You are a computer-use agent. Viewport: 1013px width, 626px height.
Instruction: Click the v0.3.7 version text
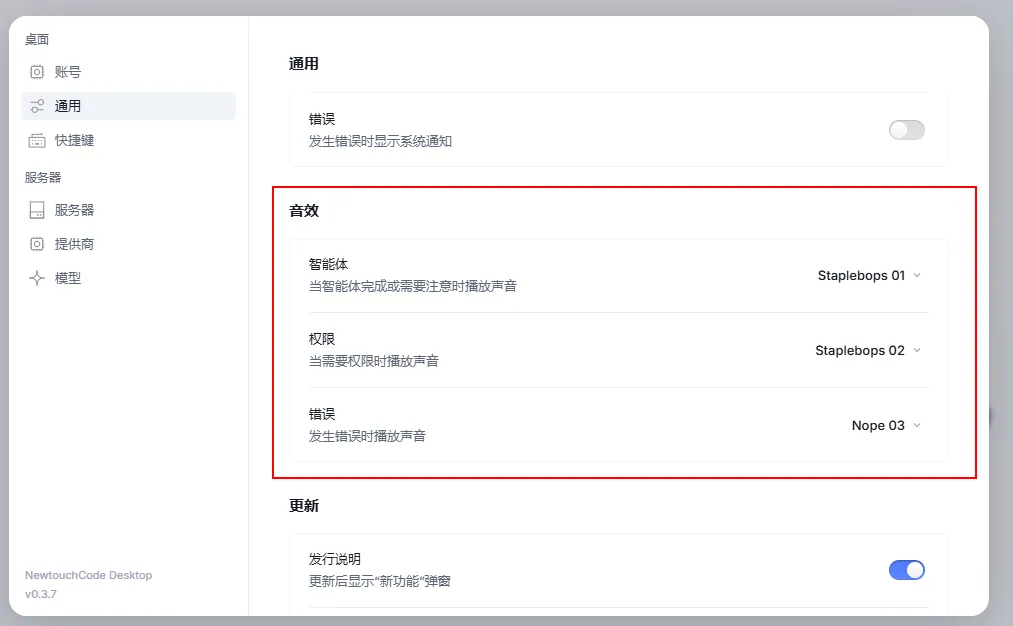41,594
